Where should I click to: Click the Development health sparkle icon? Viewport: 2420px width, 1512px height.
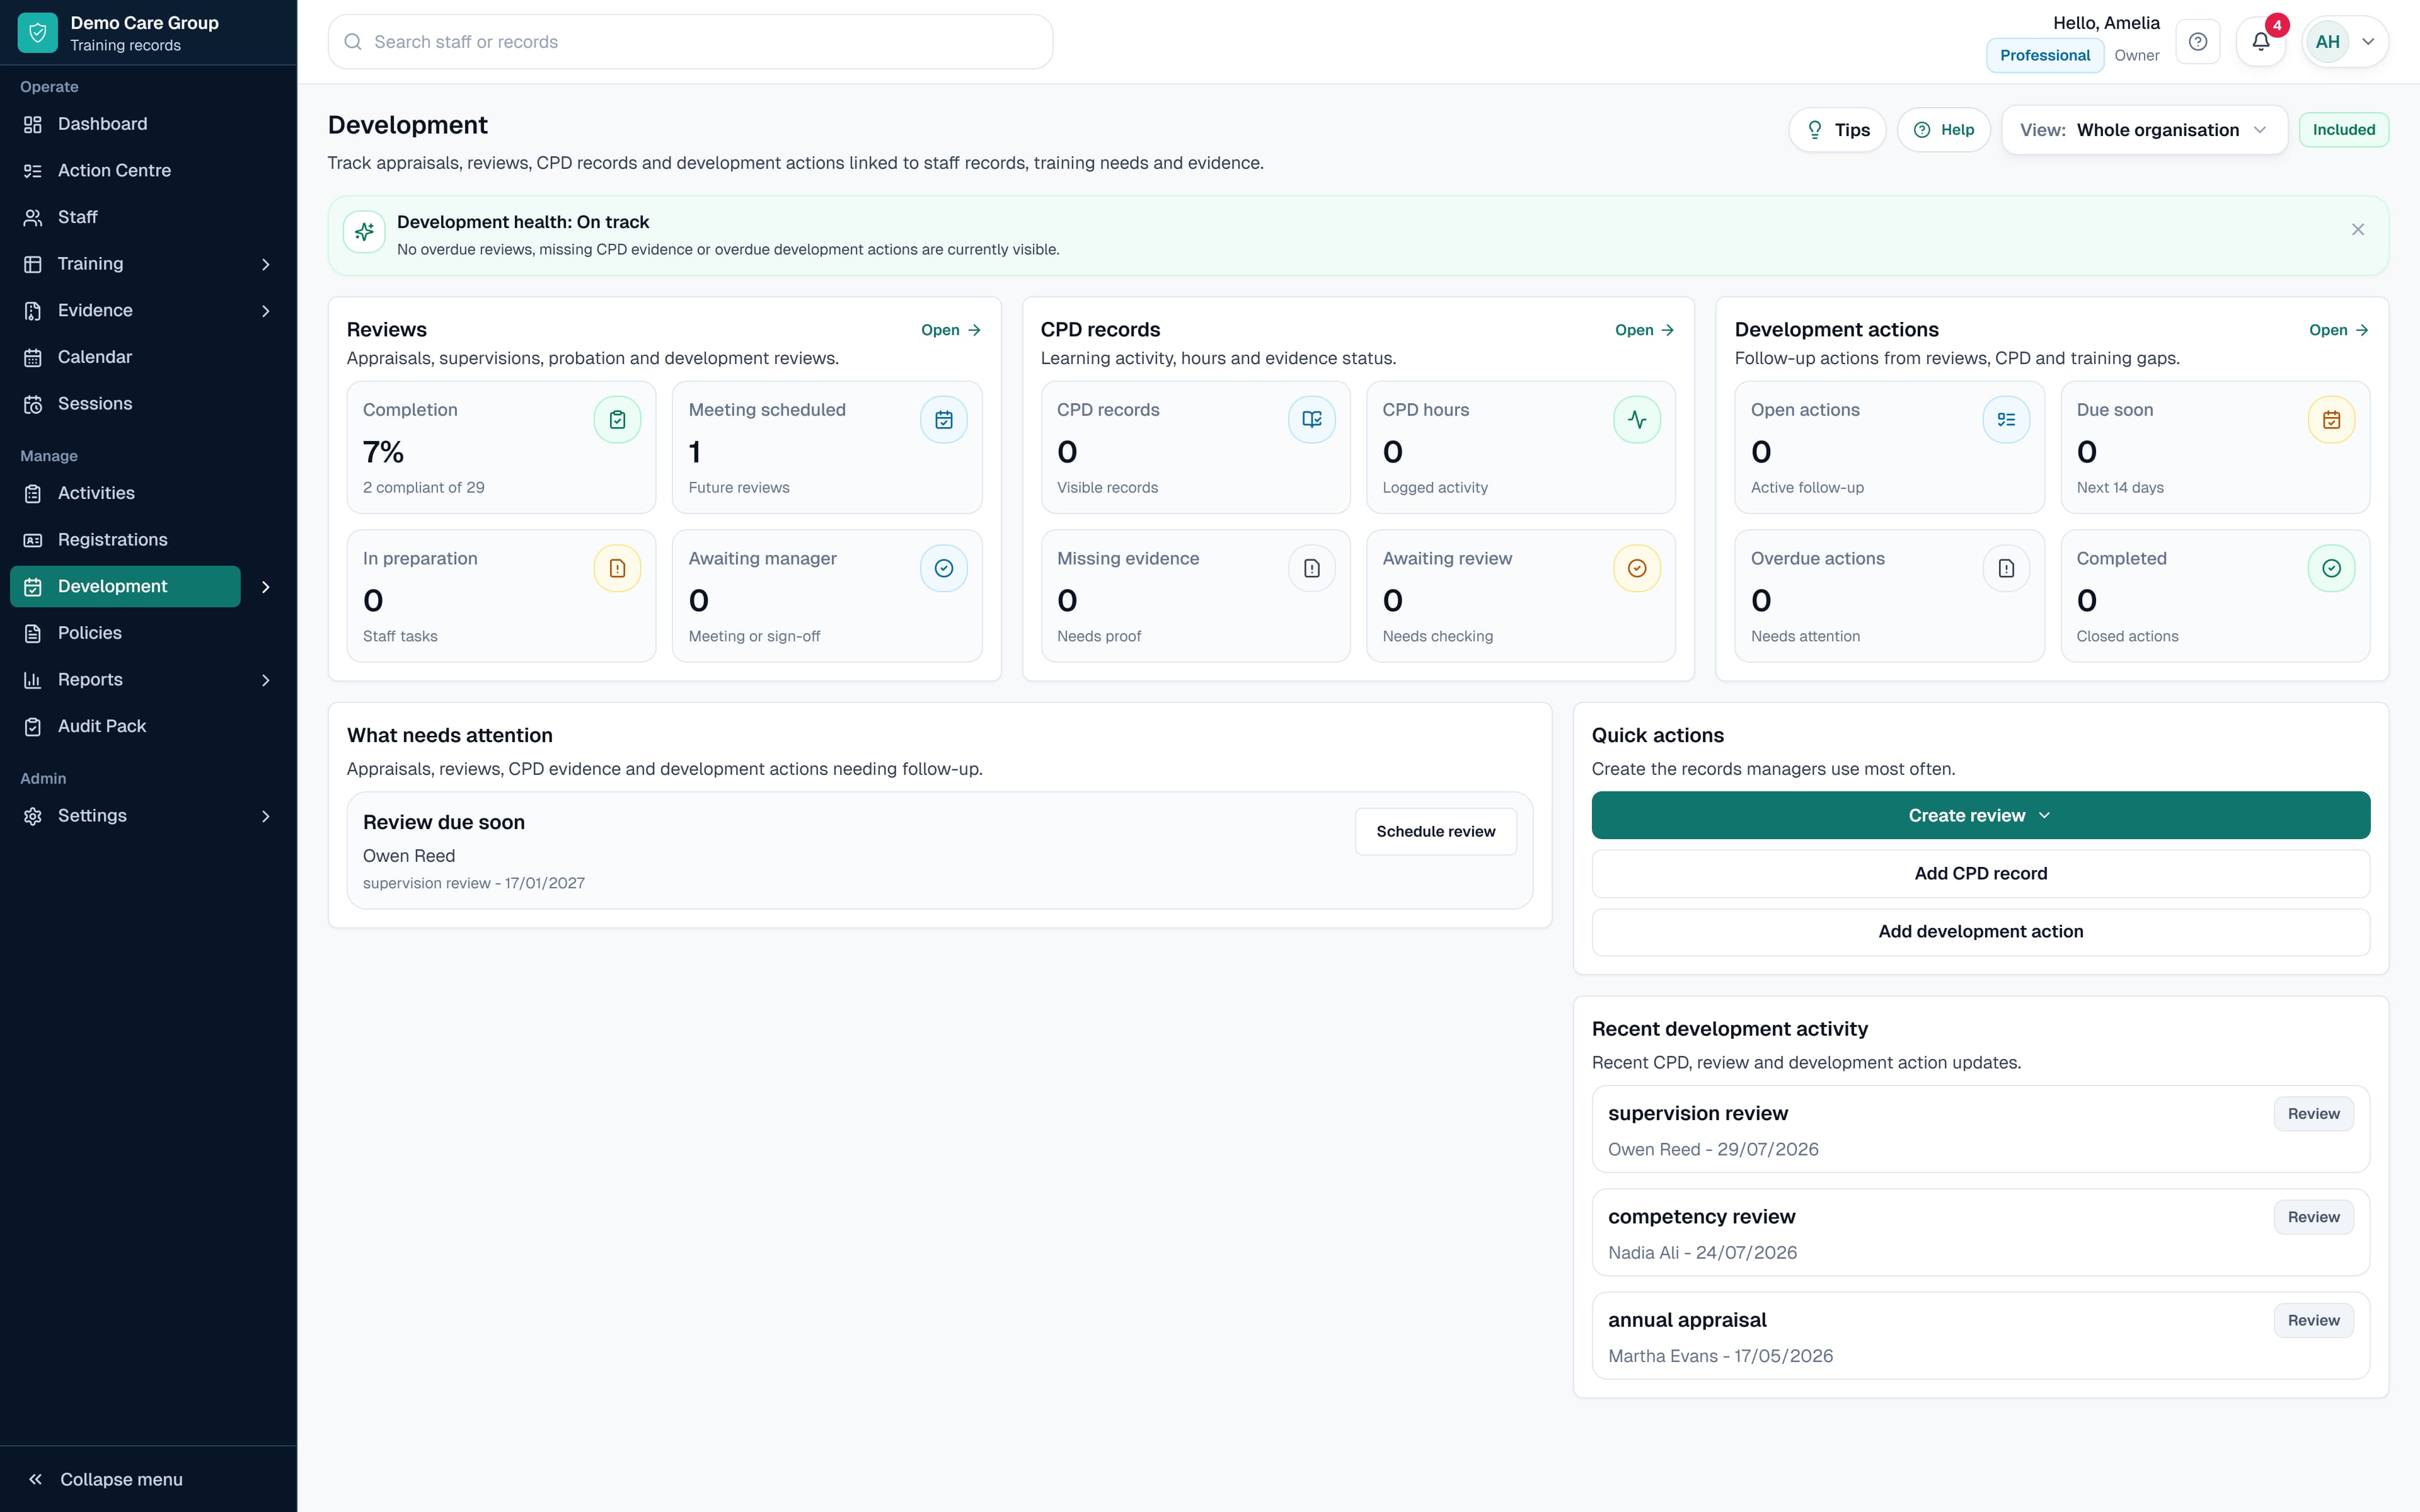364,232
